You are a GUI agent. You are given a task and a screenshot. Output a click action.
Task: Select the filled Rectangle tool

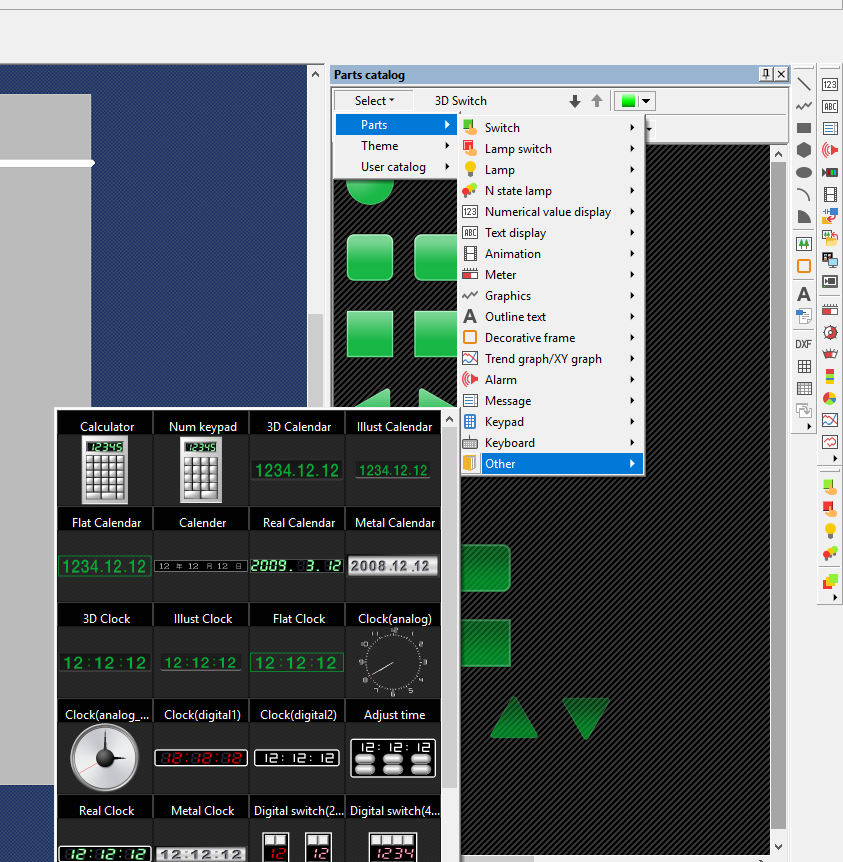[x=804, y=128]
